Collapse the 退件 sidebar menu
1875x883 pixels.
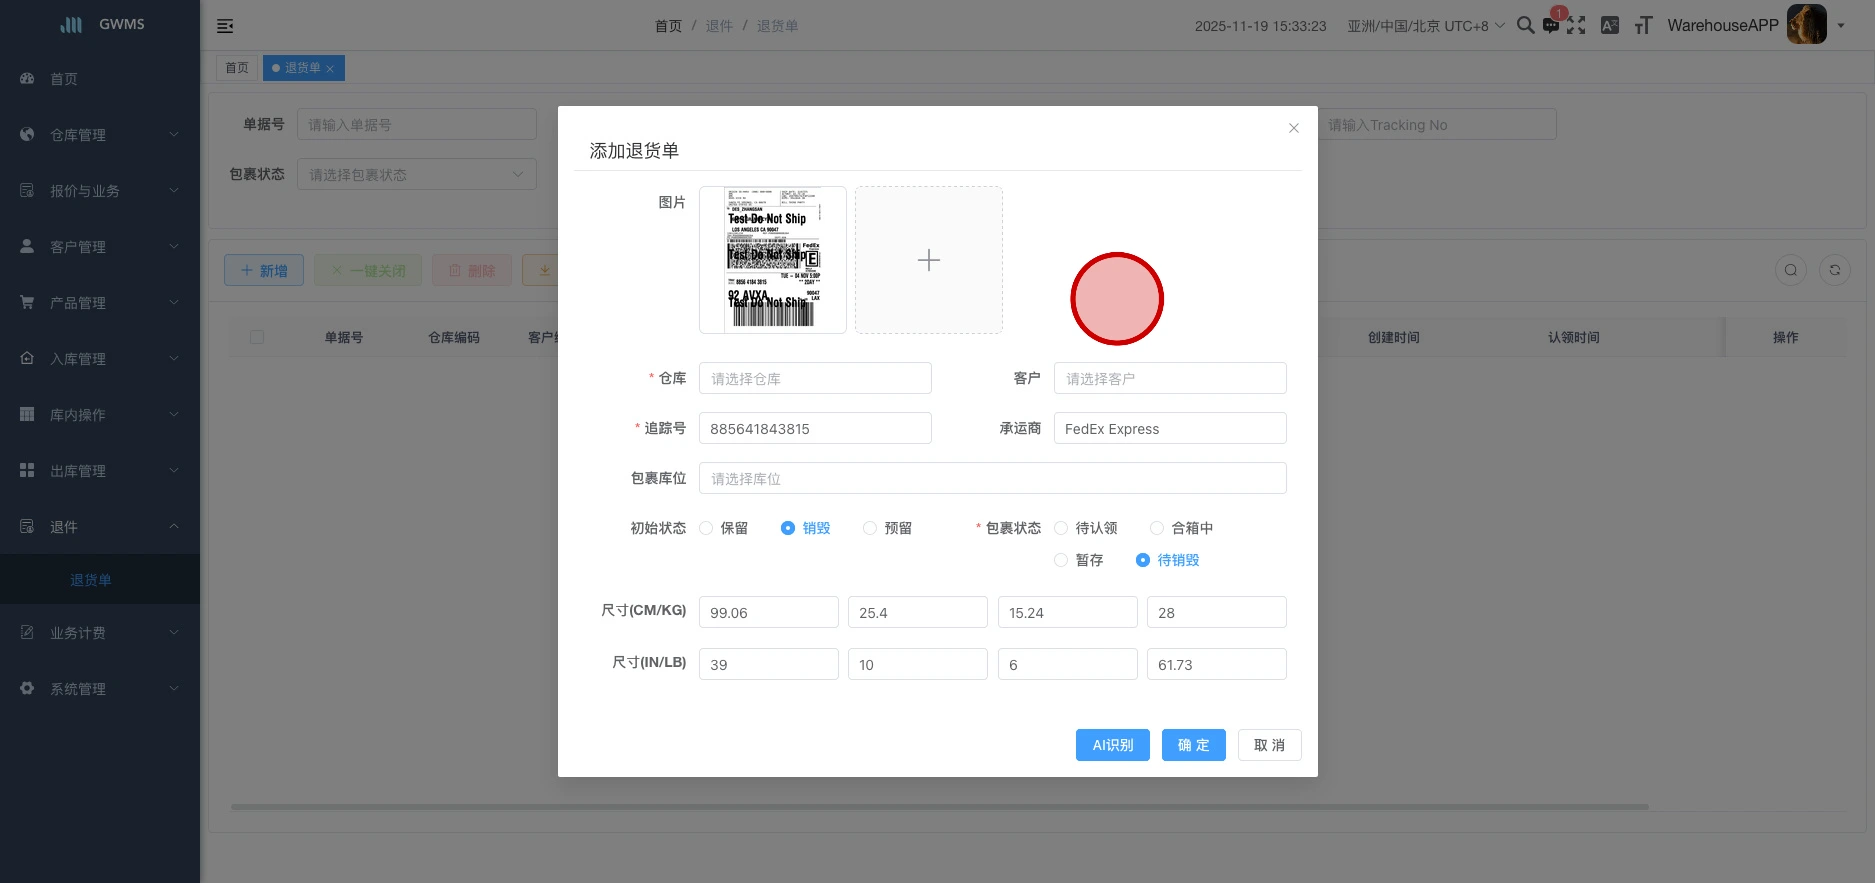100,526
